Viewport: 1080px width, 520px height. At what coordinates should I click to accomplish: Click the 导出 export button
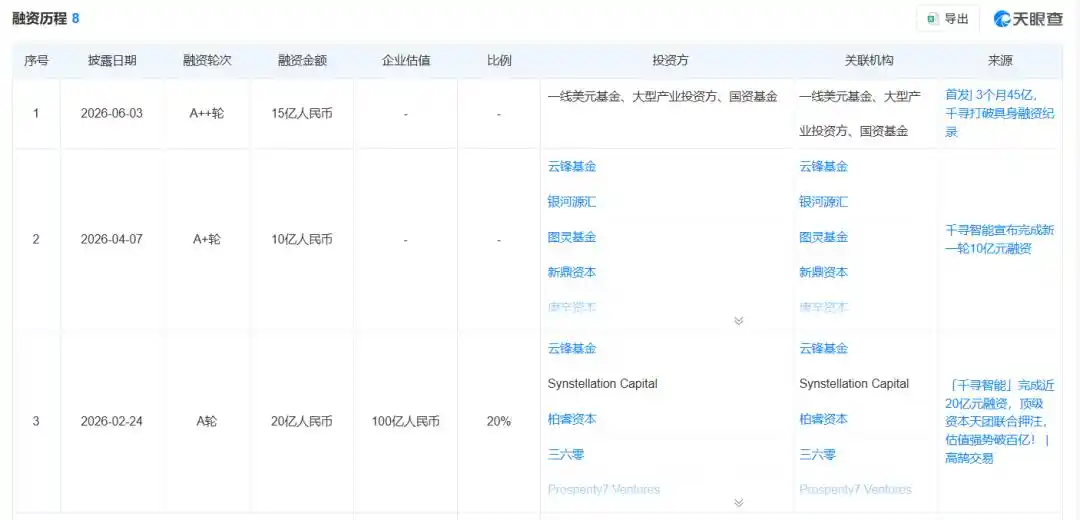pyautogui.click(x=948, y=19)
